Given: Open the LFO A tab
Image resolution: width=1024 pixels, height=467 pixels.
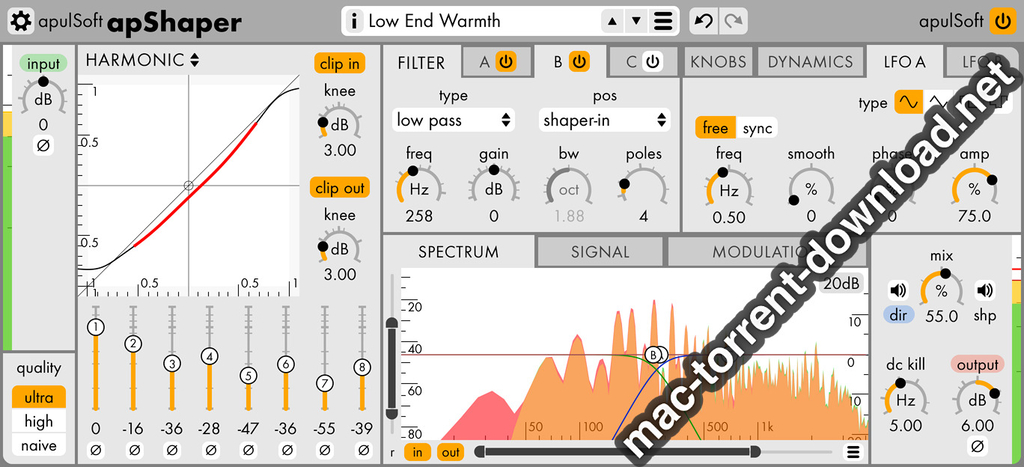Looking at the screenshot, I should 904,62.
